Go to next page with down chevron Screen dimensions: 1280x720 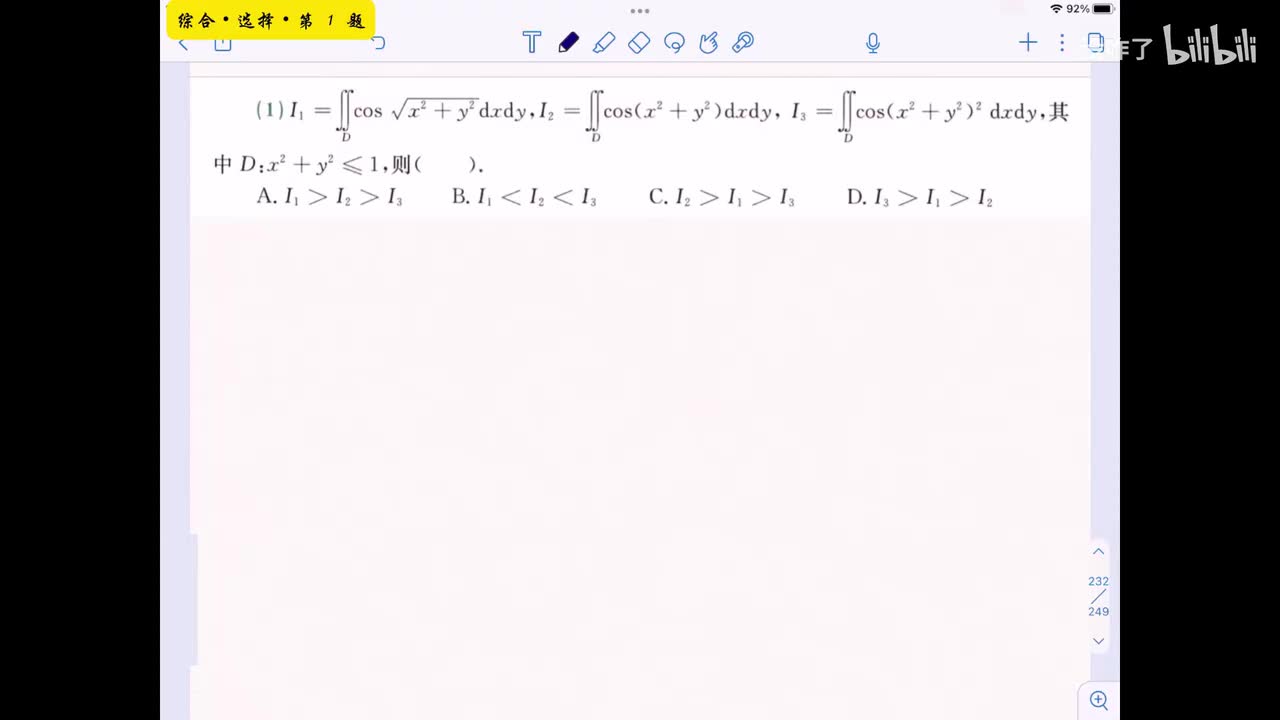[1098, 641]
